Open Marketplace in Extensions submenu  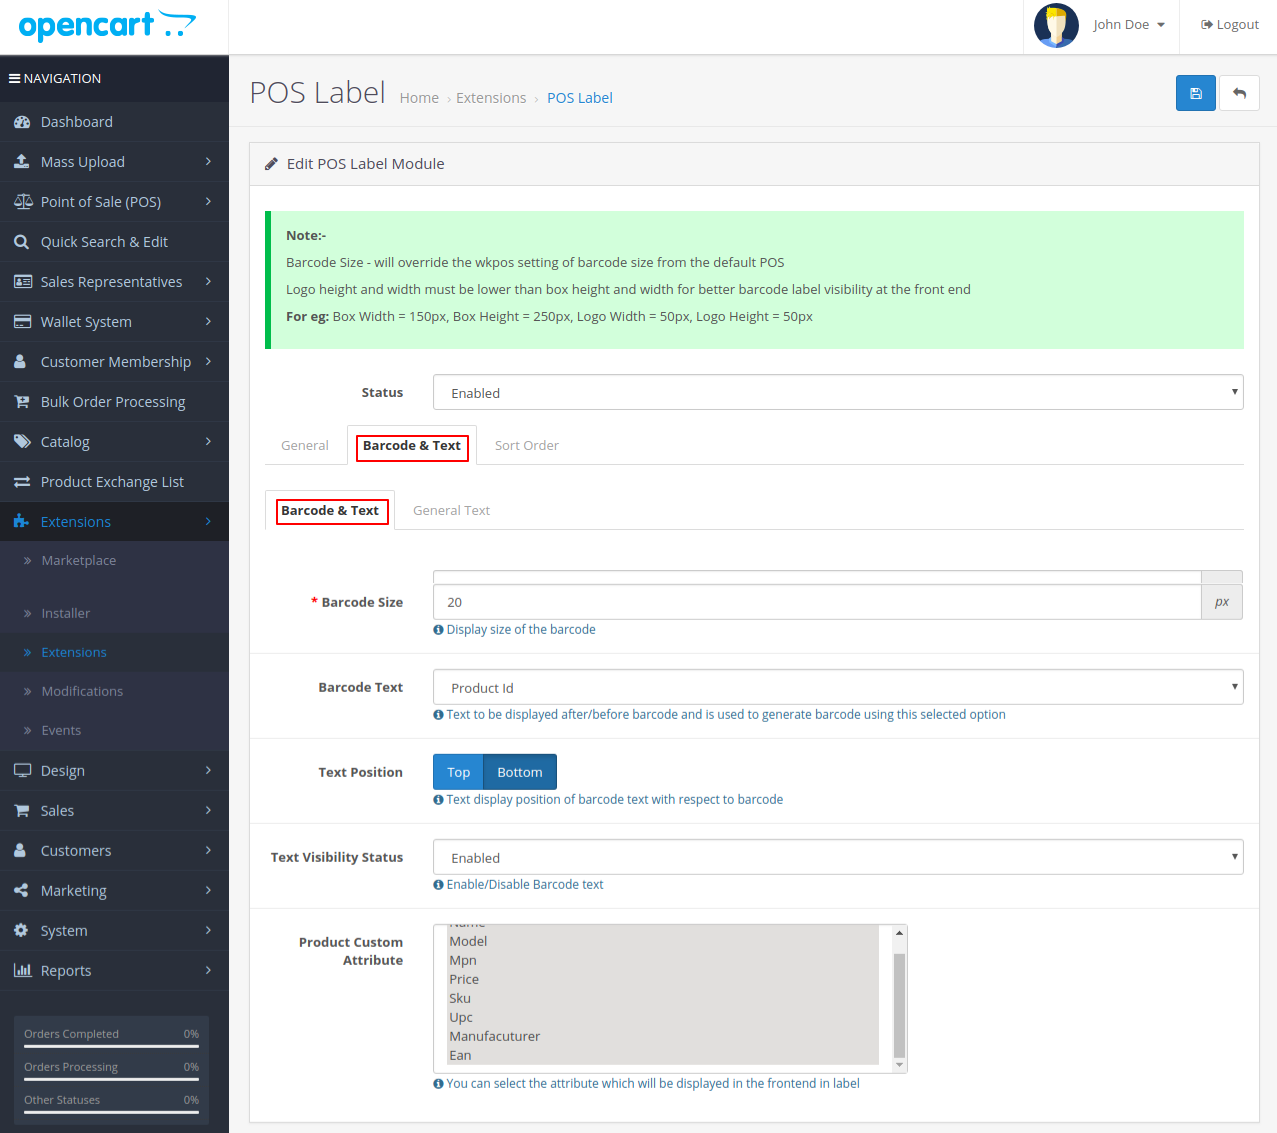[79, 561]
